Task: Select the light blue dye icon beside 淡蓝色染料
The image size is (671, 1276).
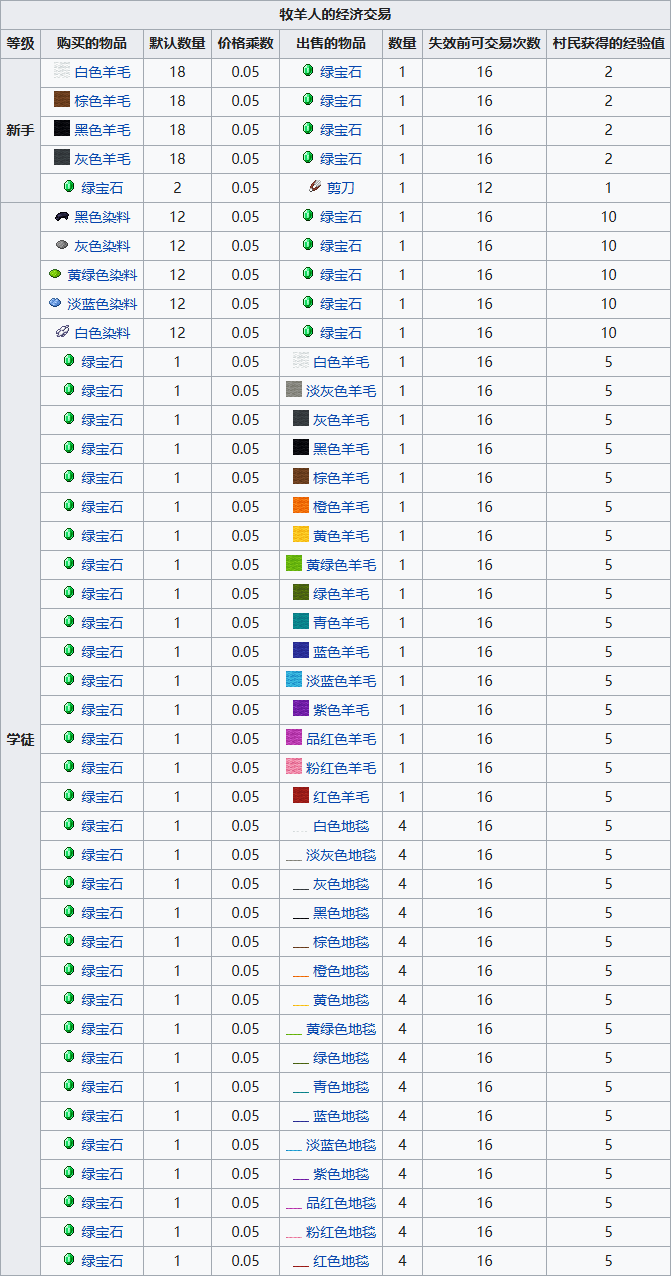Action: tap(55, 303)
